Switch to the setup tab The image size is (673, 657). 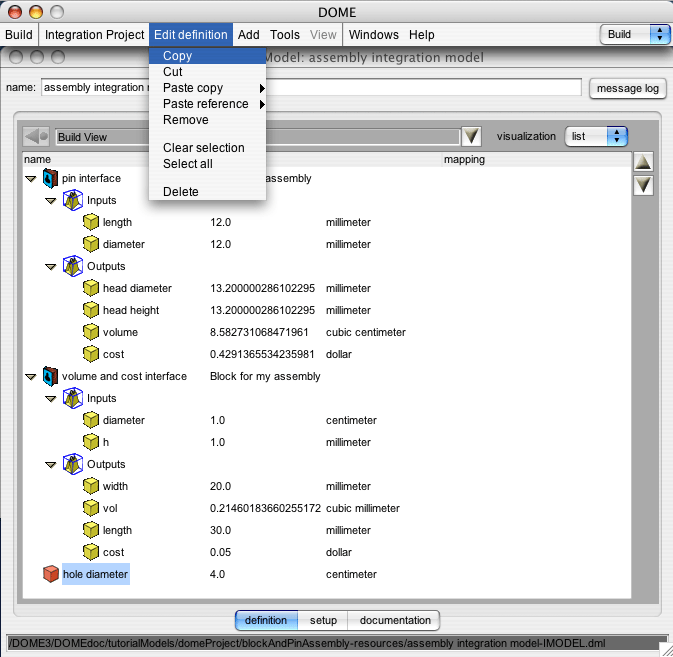[x=323, y=620]
